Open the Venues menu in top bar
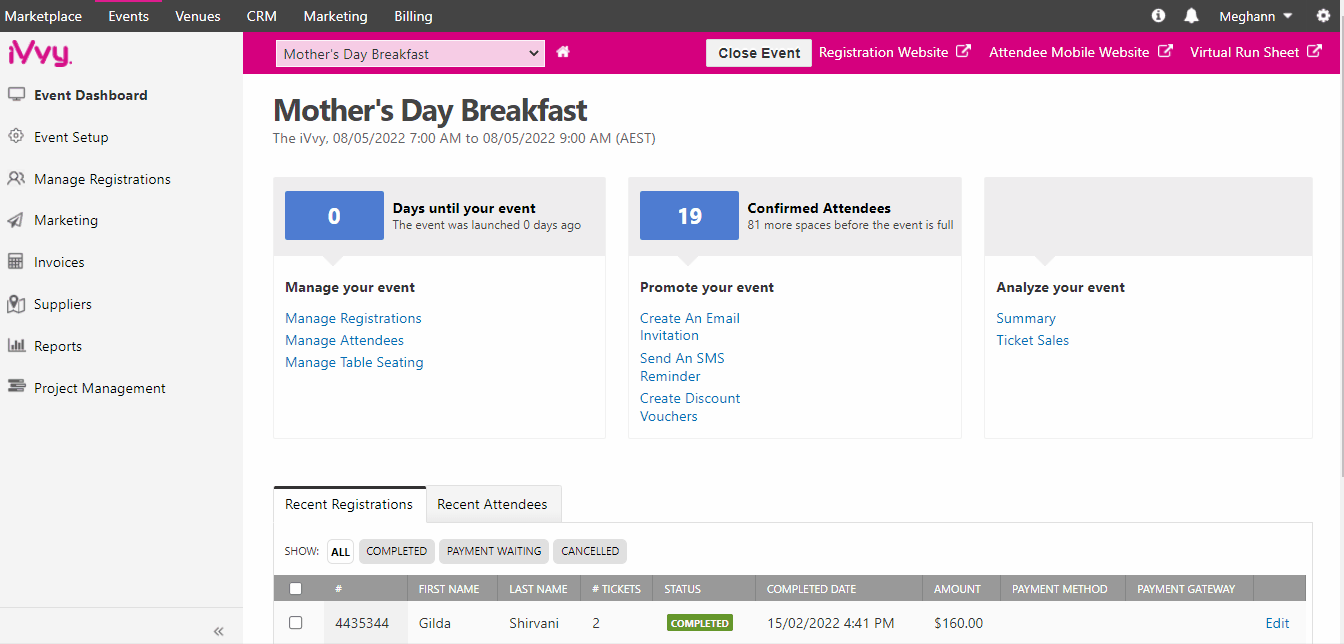This screenshot has height=644, width=1344. click(x=197, y=16)
